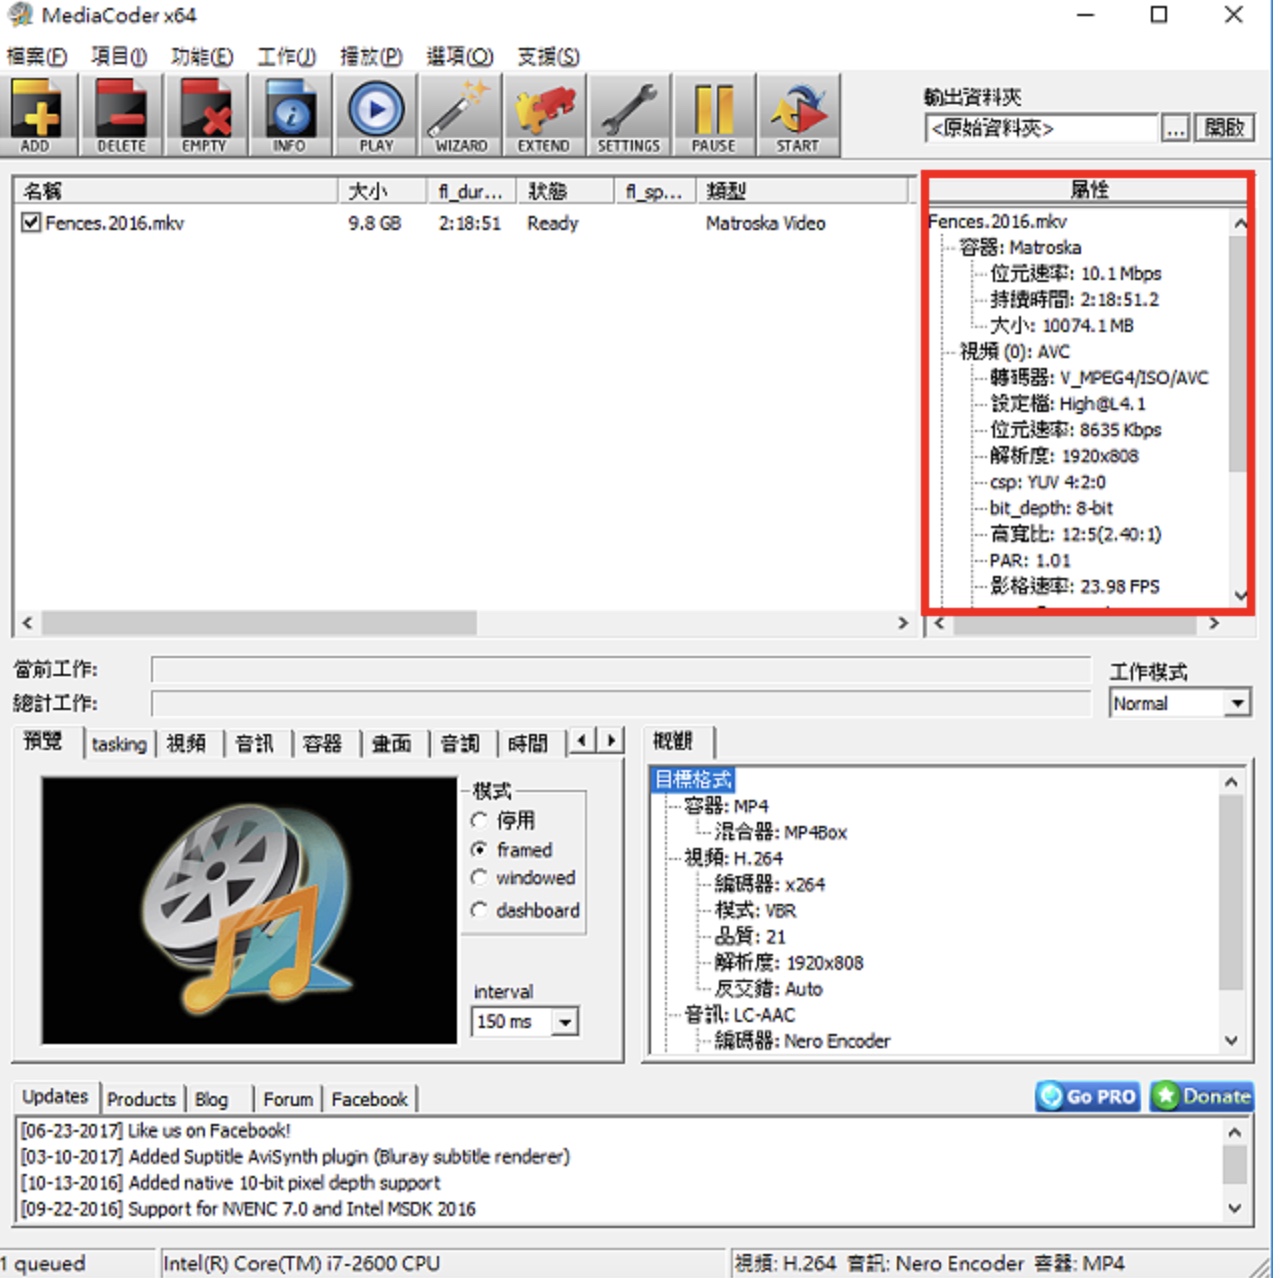Open the INFO toolbar icon
The width and height of the screenshot is (1280, 1278).
(290, 115)
